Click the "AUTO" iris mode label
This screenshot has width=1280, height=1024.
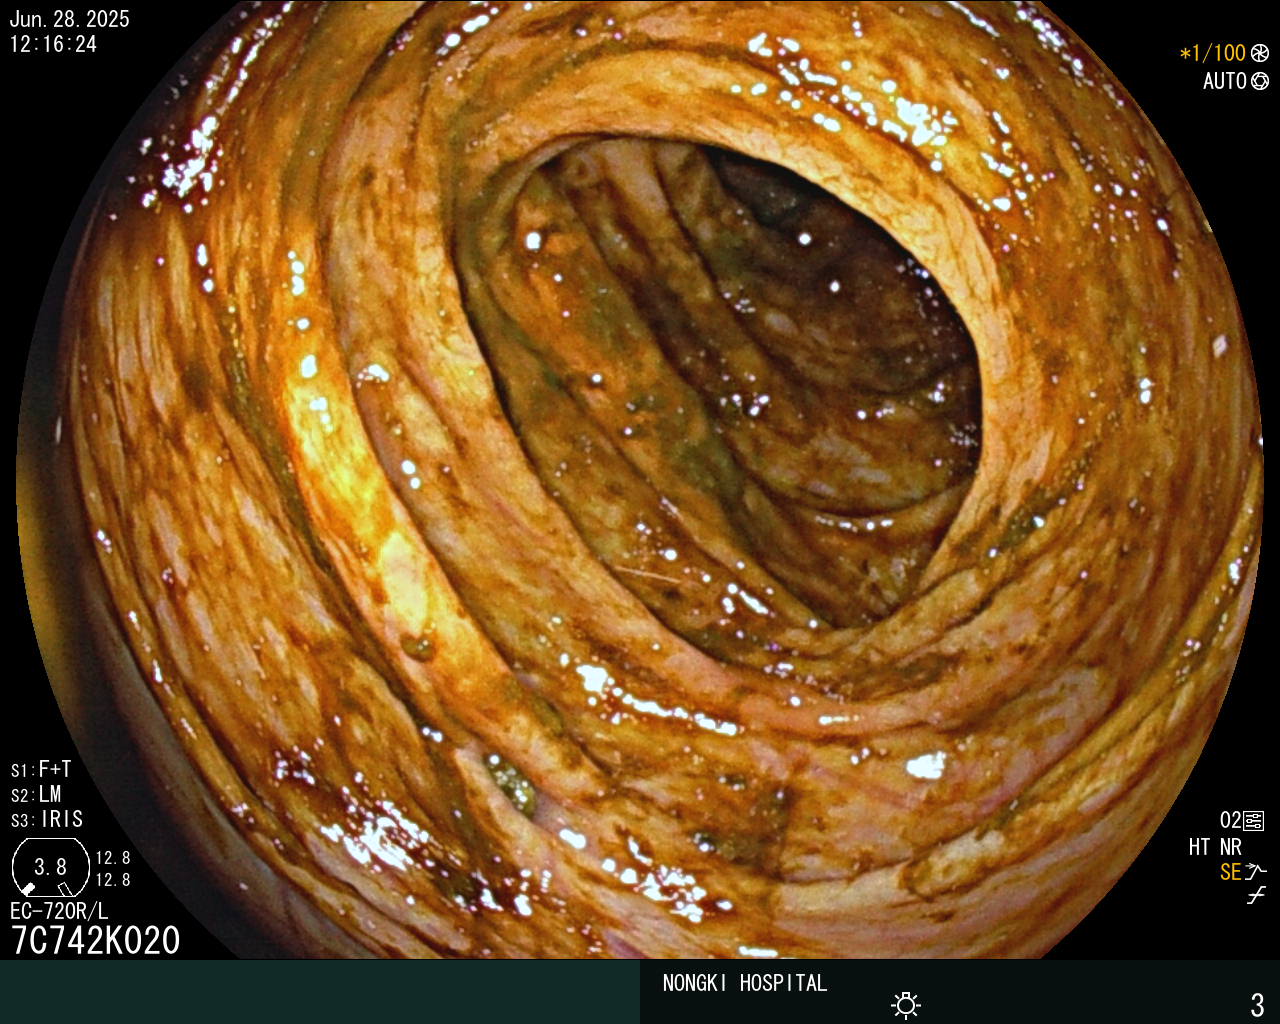tap(1225, 81)
